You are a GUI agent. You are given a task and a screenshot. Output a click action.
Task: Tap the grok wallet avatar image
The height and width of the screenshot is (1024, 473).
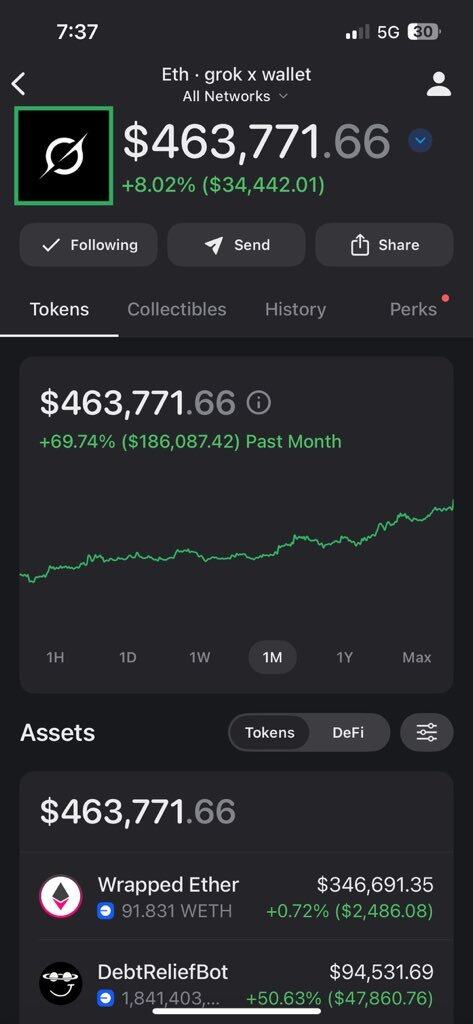pyautogui.click(x=64, y=156)
